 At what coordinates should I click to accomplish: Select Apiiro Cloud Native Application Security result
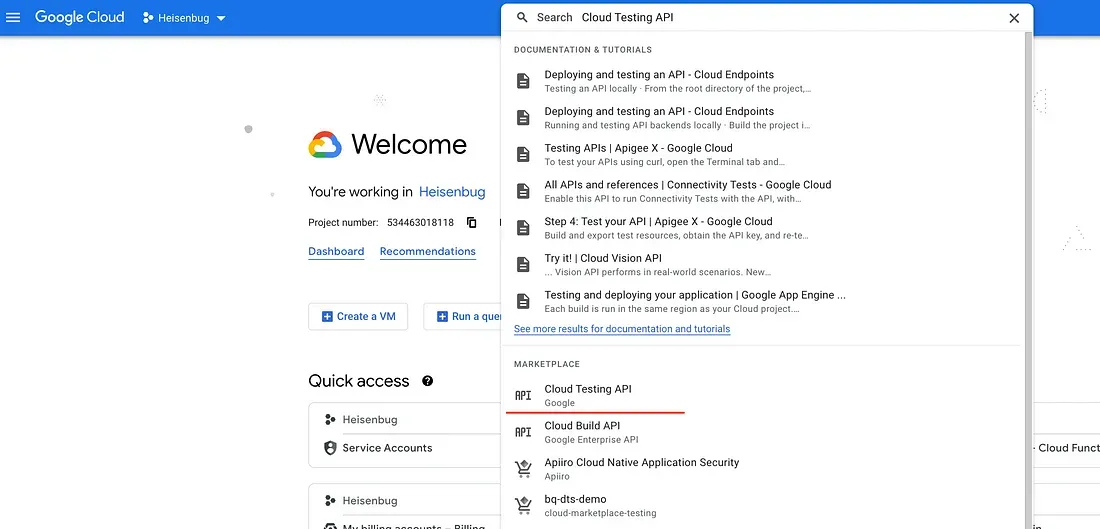pos(761,469)
